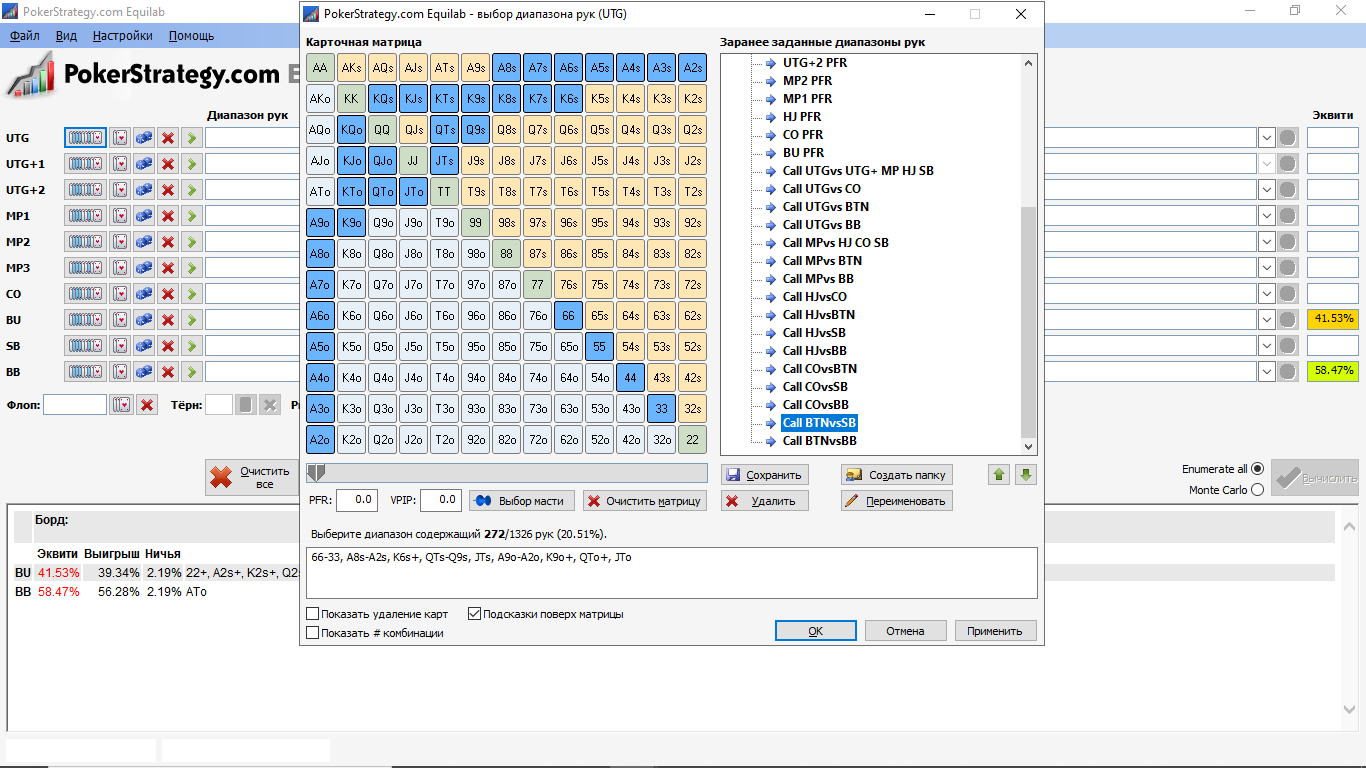Select the 'Call BTNvsBB' preset range
The width and height of the screenshot is (1366, 768).
tap(819, 441)
